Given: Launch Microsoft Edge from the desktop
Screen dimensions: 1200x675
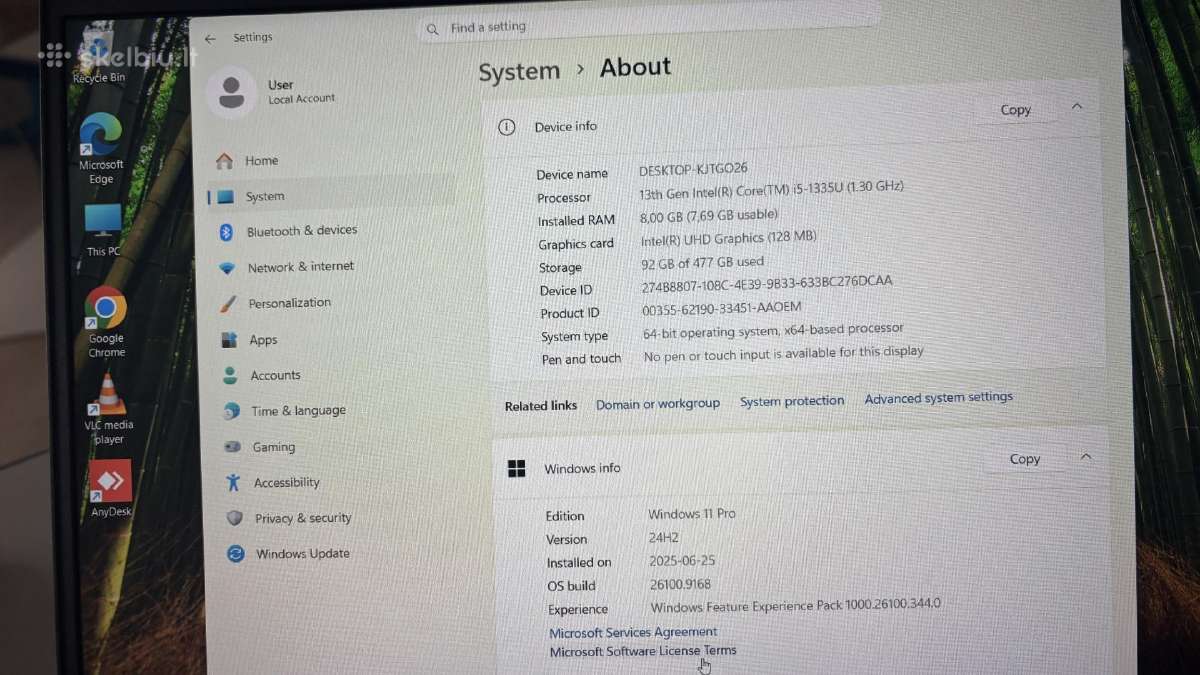Looking at the screenshot, I should 101,149.
